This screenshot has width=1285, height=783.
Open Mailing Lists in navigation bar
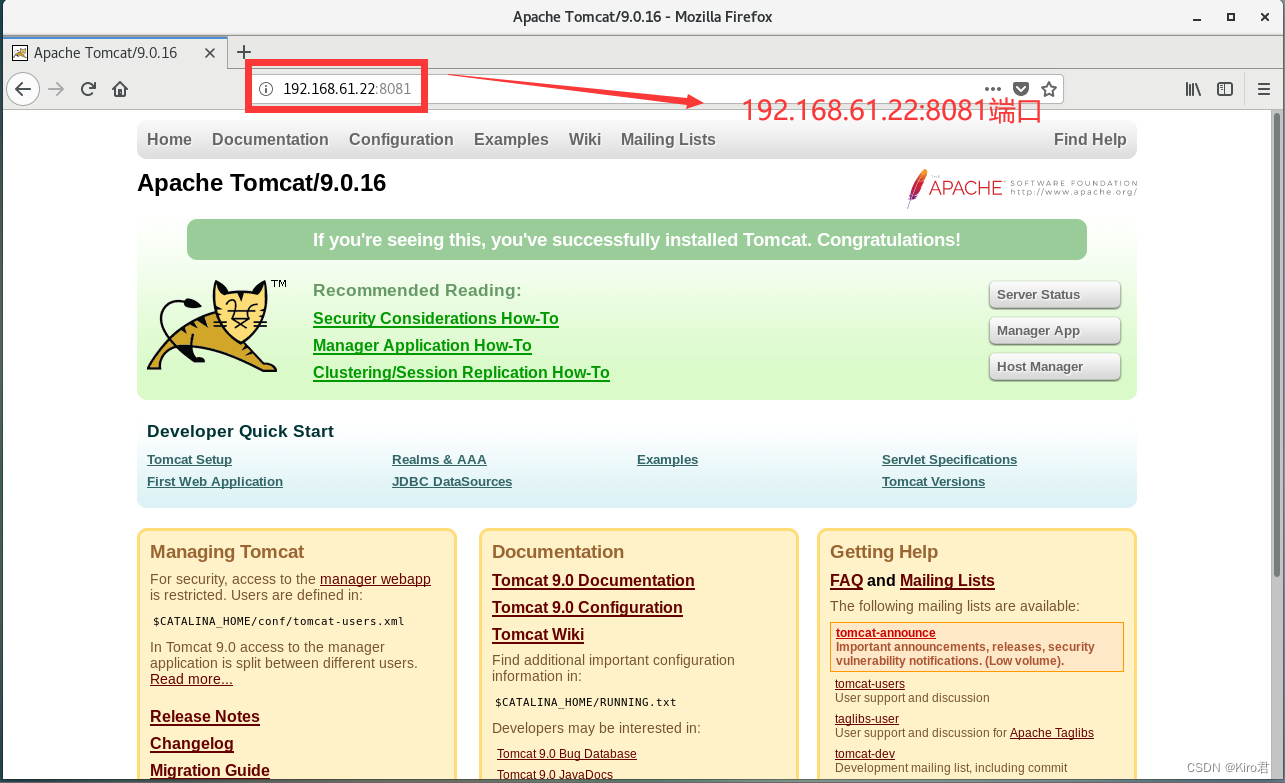[x=668, y=140]
